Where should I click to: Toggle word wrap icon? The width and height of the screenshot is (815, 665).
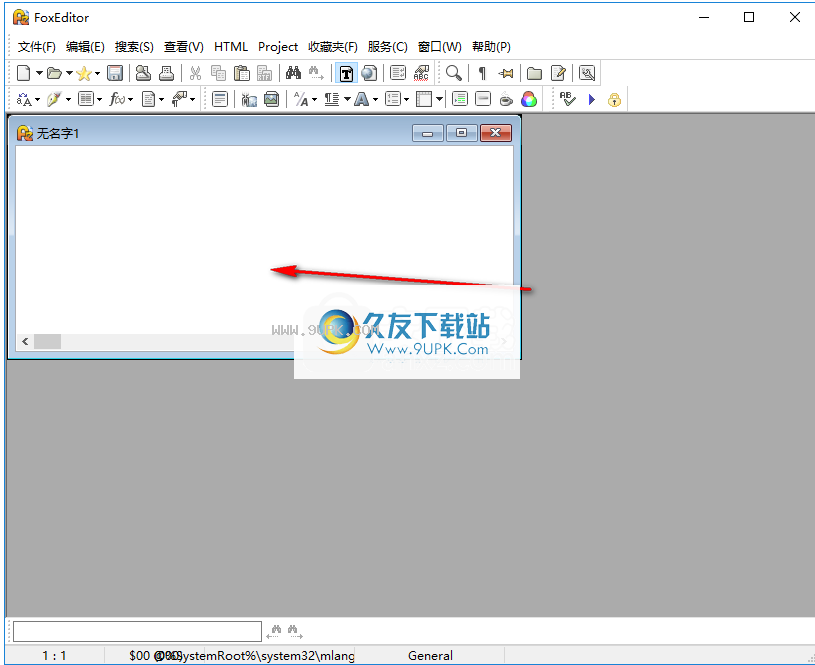point(398,73)
